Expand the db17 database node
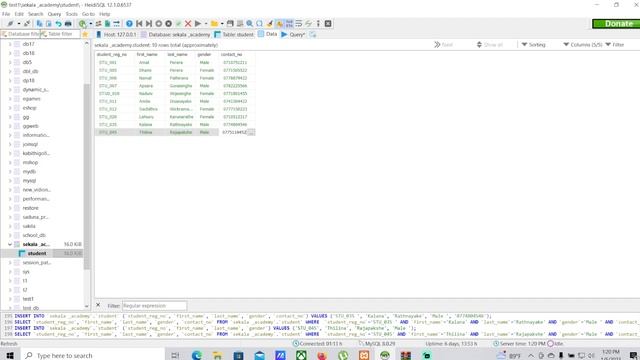The width and height of the screenshot is (640, 360). tap(10, 44)
